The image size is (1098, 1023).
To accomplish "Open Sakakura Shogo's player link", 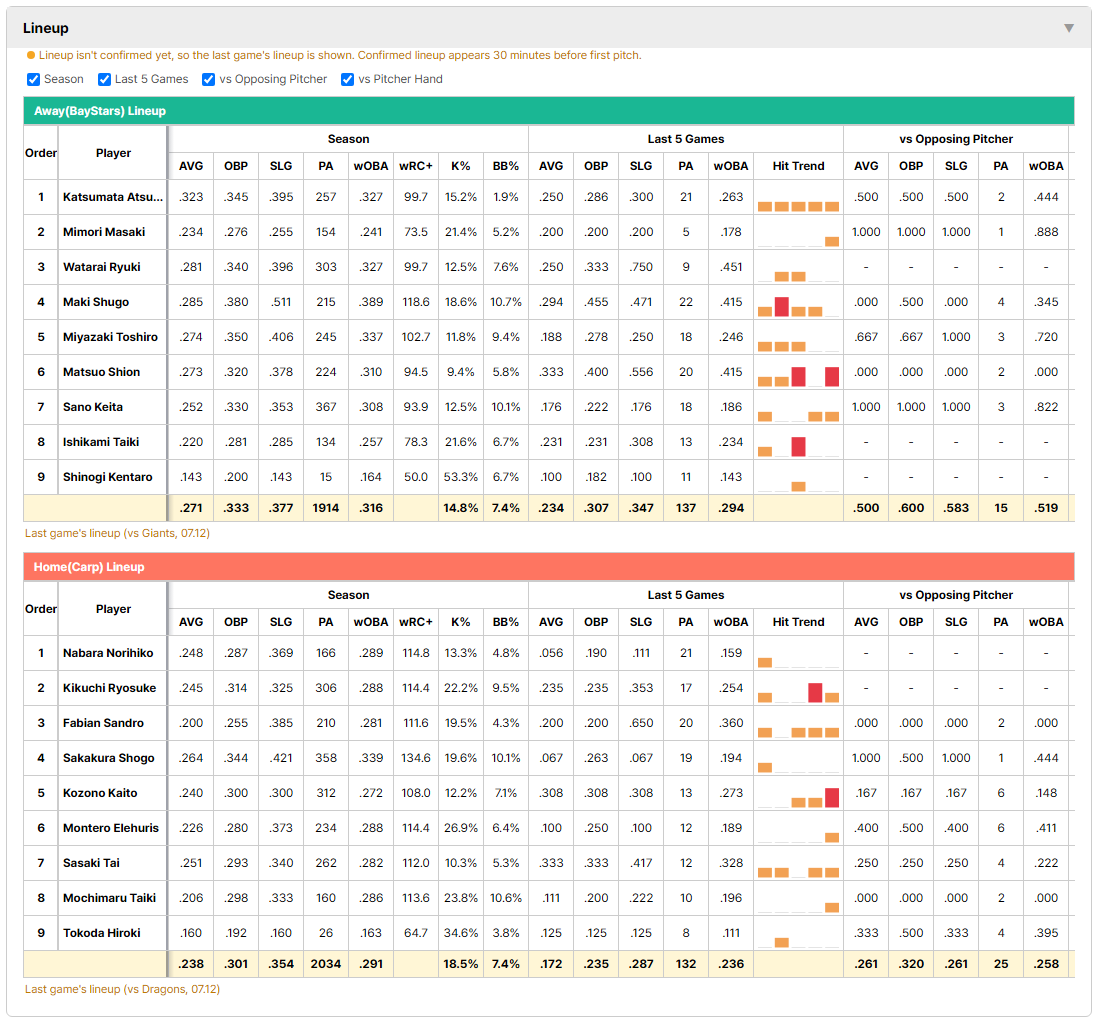I will tap(109, 758).
